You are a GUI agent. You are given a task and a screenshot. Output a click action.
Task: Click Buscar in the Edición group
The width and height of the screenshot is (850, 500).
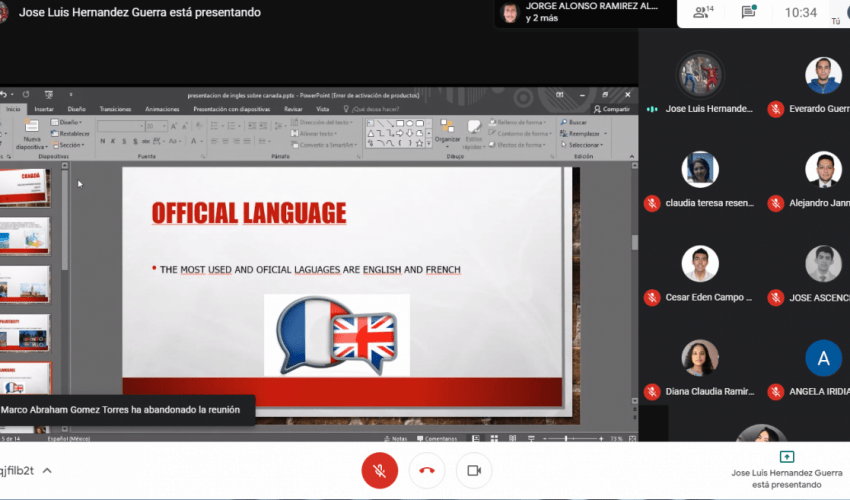(x=576, y=122)
